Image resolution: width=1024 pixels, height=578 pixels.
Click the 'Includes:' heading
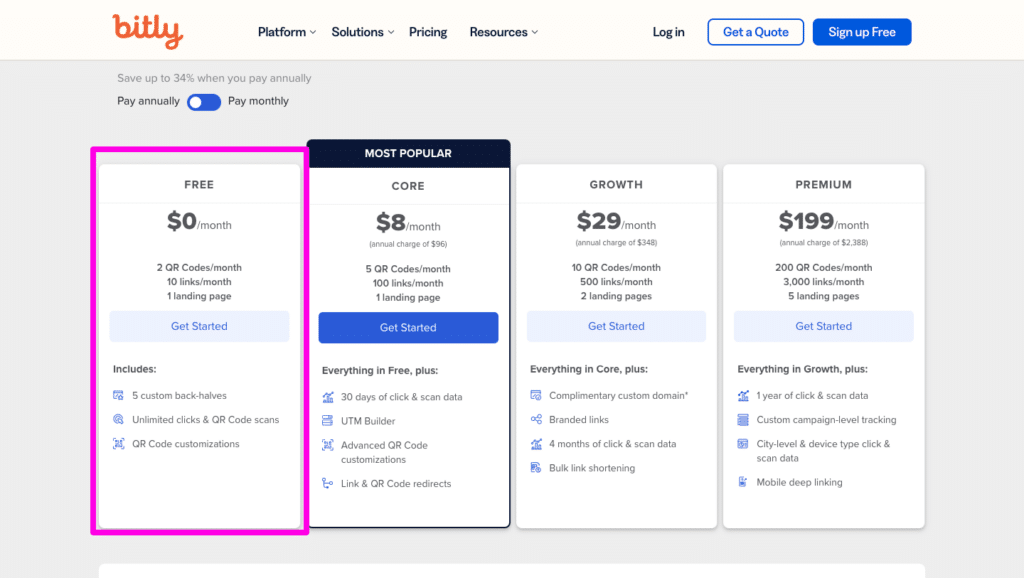[135, 369]
